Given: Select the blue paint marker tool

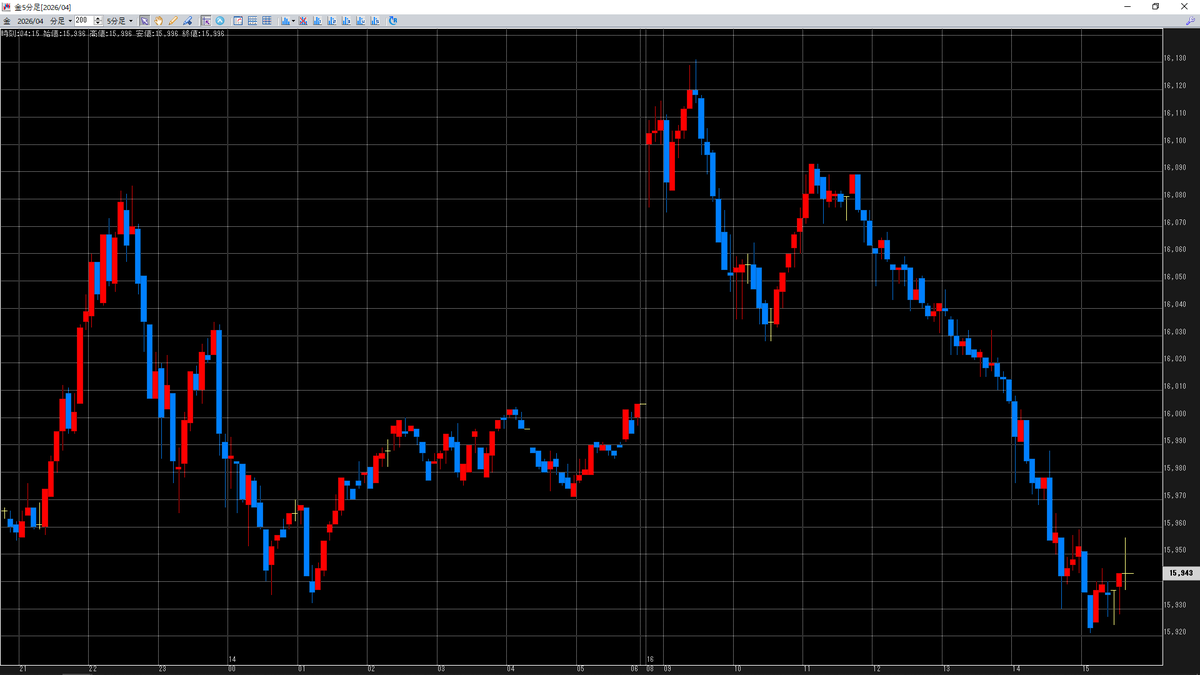Looking at the screenshot, I should pyautogui.click(x=187, y=20).
